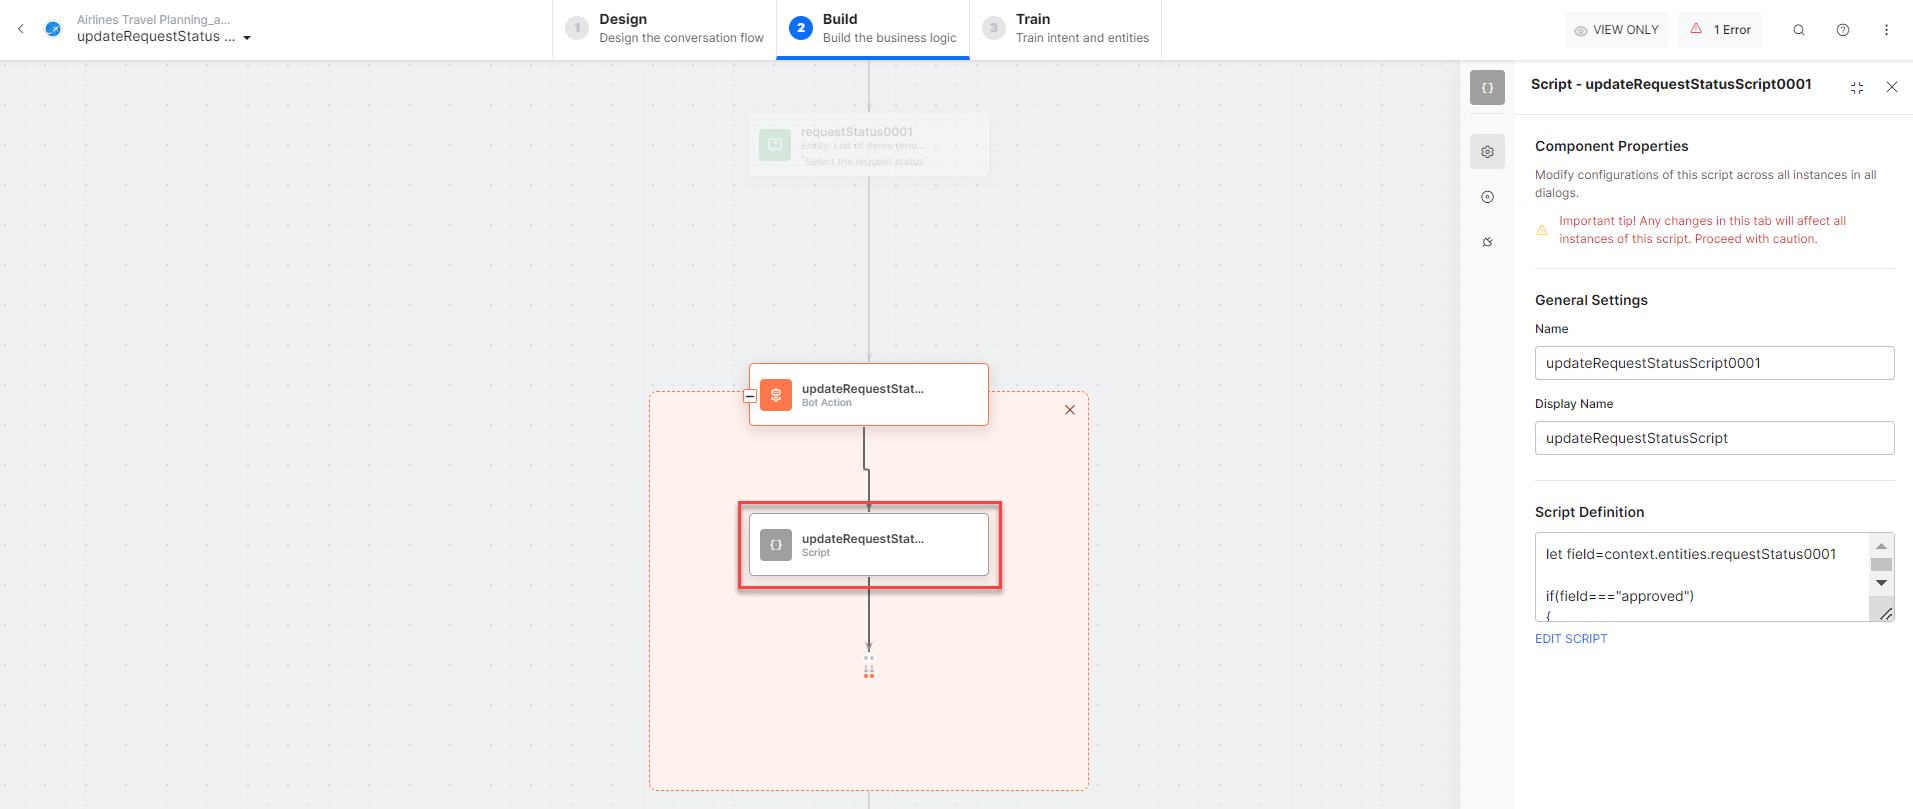Select the updateRequestStatus Script node
The height and width of the screenshot is (809, 1913).
[x=868, y=545]
